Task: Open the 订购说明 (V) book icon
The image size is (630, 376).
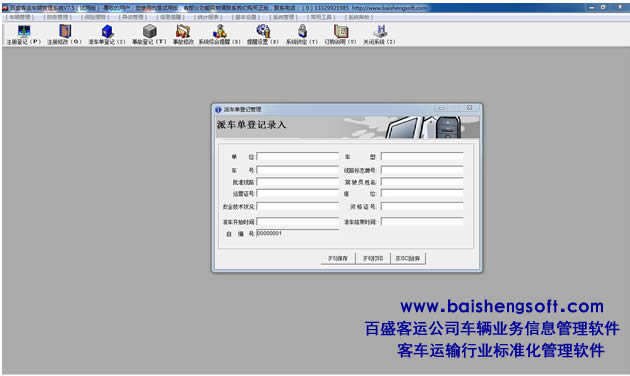Action: (341, 34)
